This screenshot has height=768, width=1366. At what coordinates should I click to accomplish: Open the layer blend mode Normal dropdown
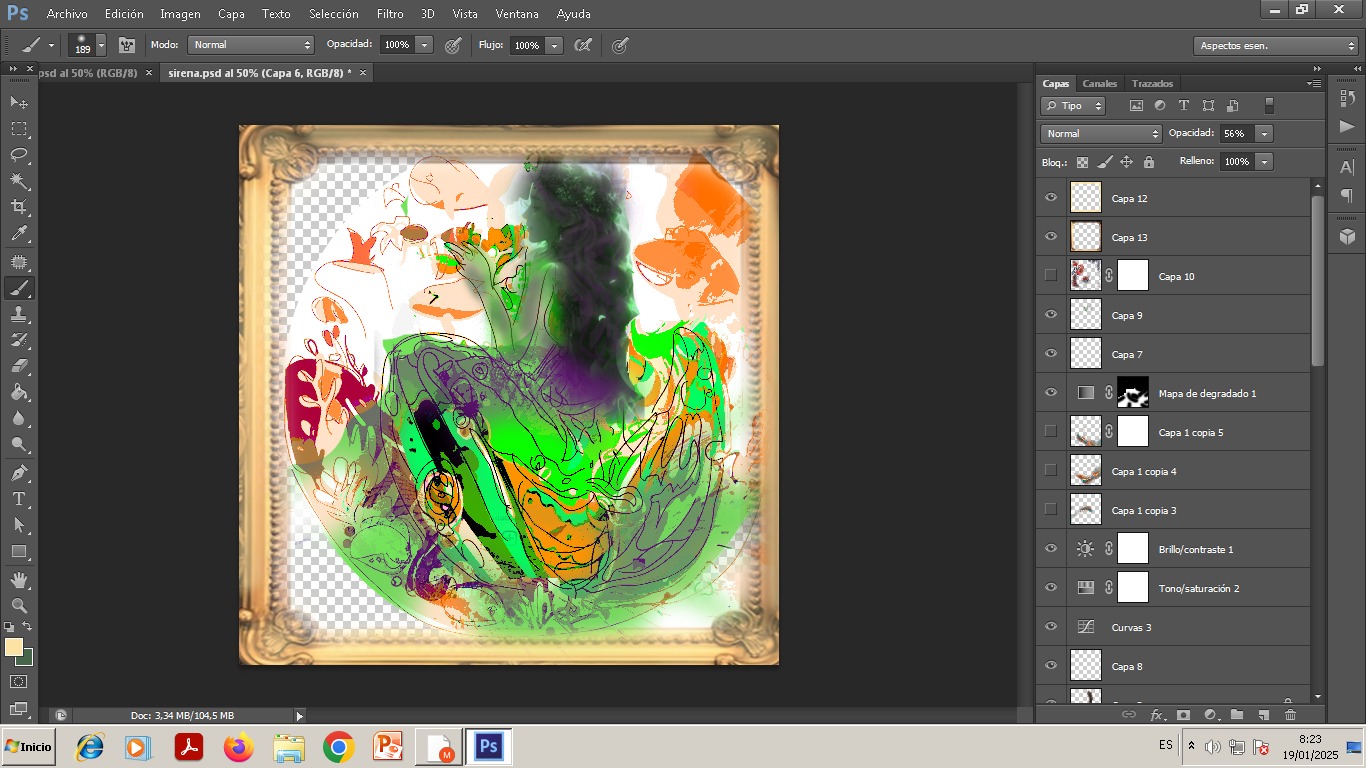click(x=1101, y=133)
